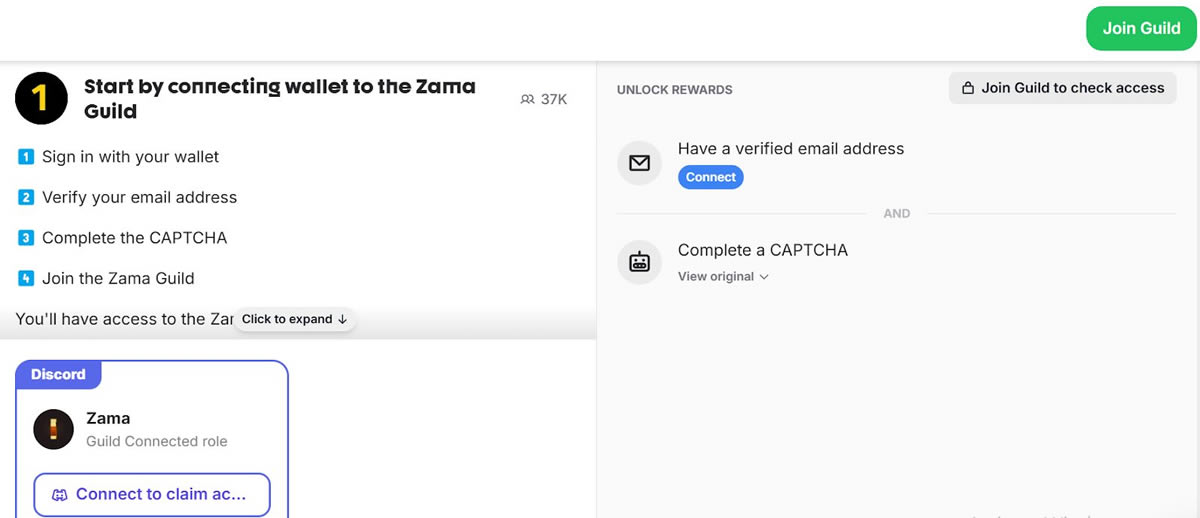Click the blue number 2 step icon
The image size is (1200, 518).
click(27, 198)
